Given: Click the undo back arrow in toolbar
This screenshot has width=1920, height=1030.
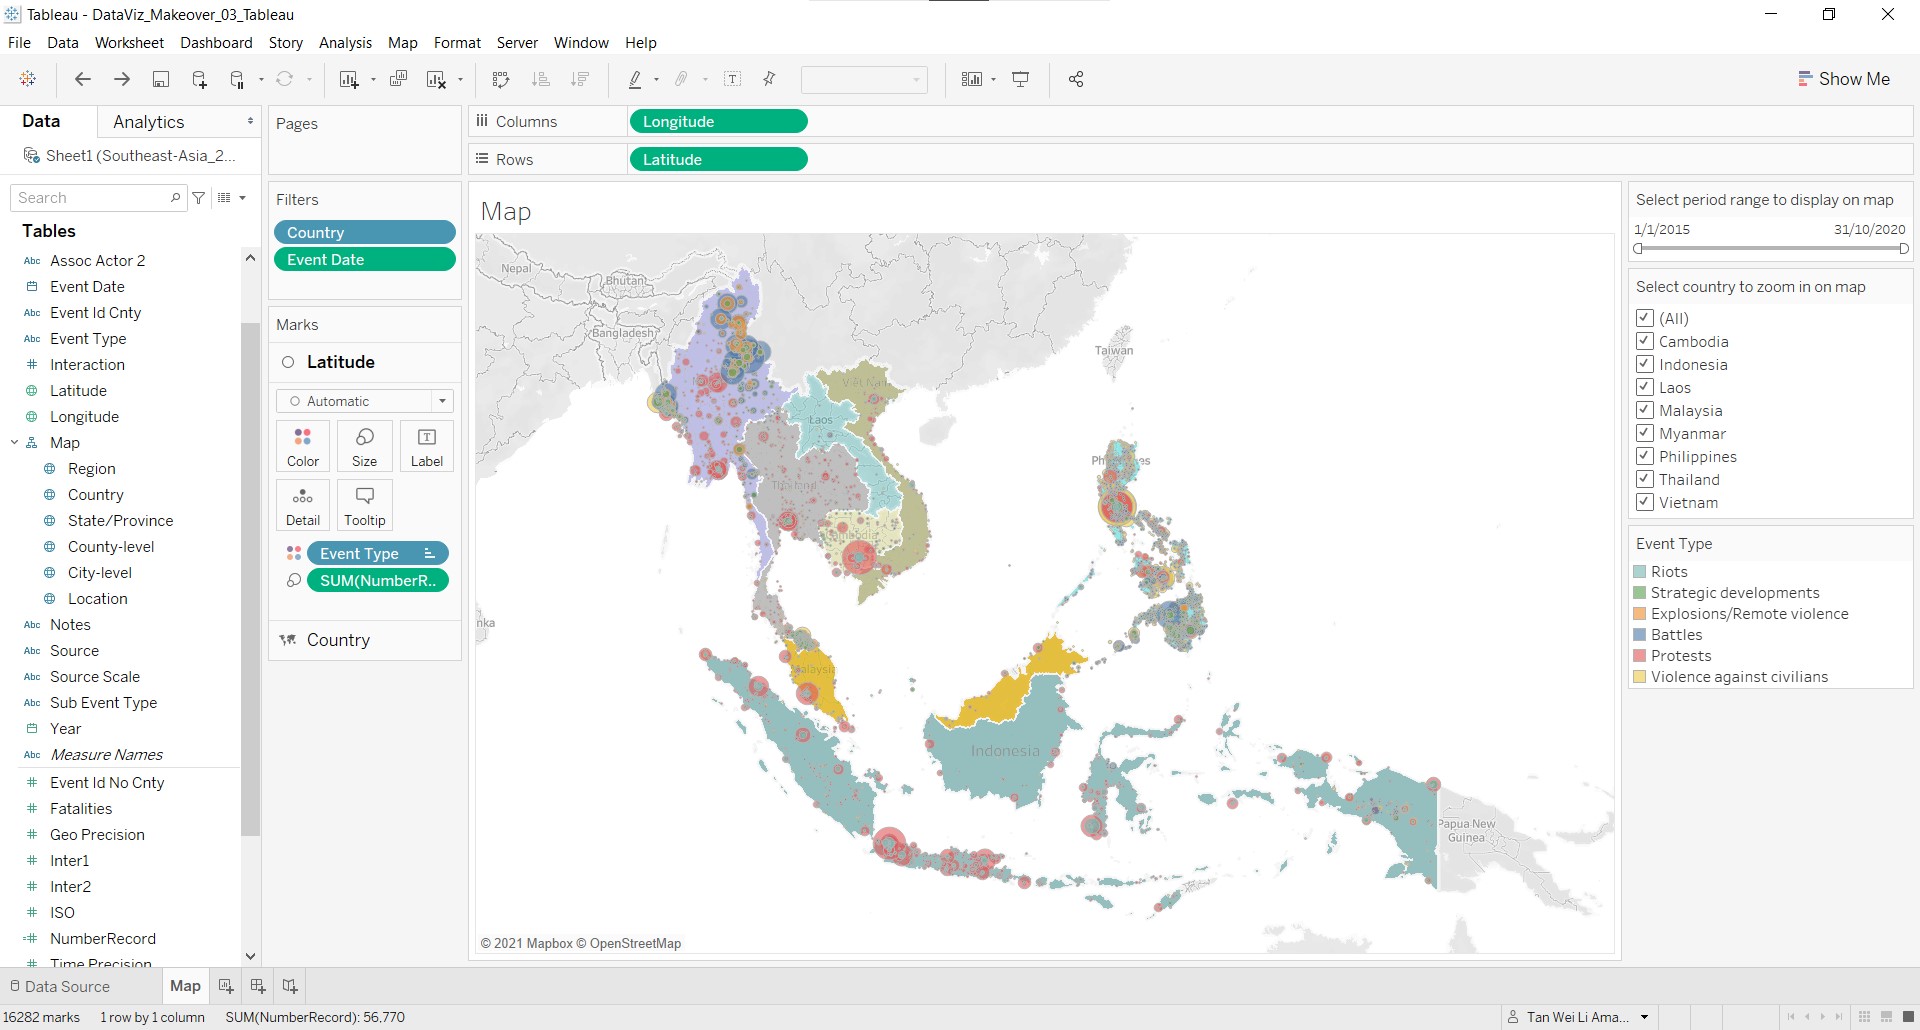Looking at the screenshot, I should (83, 79).
